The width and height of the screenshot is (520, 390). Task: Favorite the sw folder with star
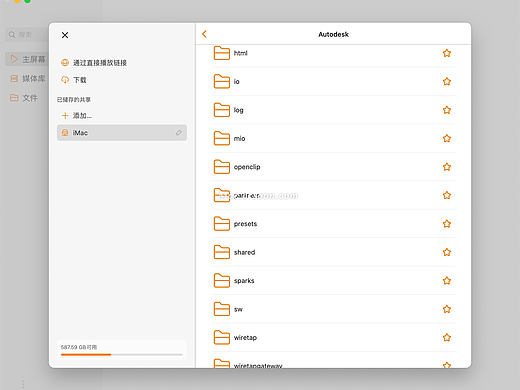[x=447, y=309]
